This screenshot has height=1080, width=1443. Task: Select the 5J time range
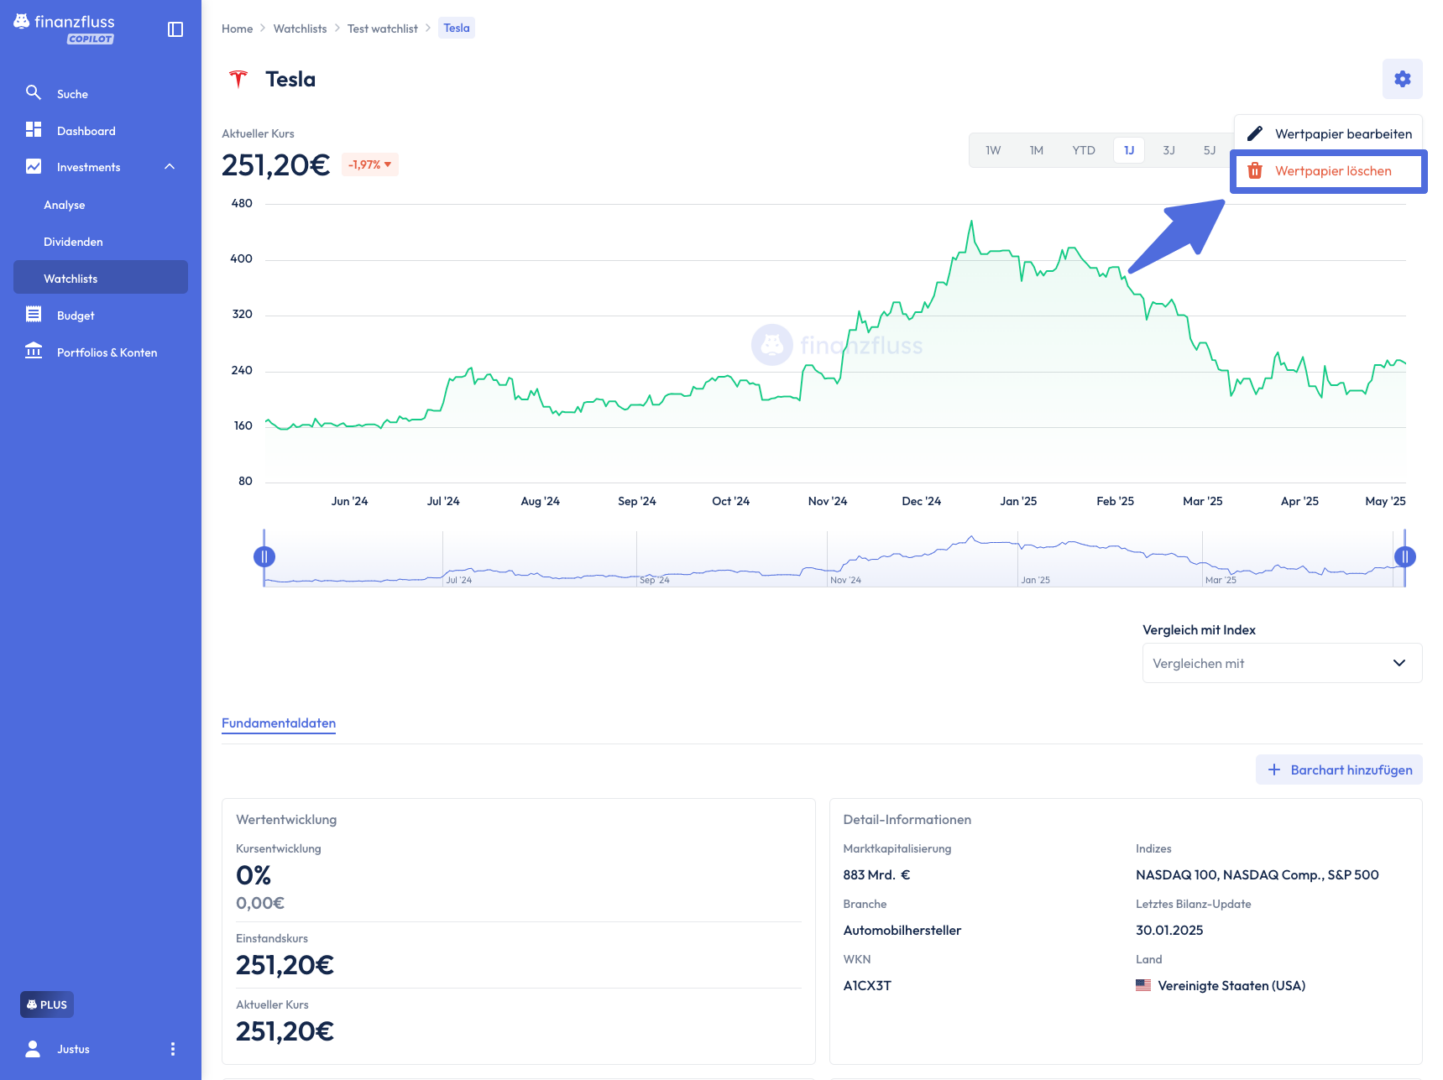click(x=1209, y=150)
